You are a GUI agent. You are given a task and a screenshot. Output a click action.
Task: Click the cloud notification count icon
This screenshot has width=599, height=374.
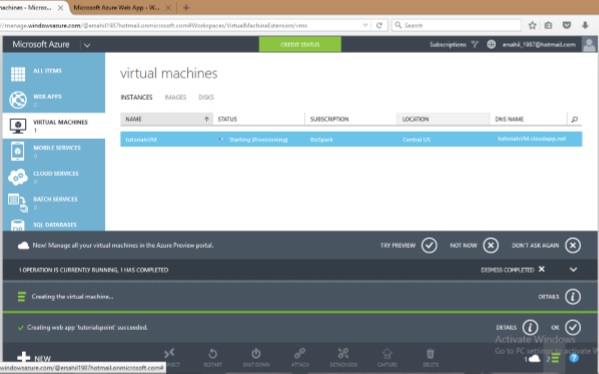(533, 358)
